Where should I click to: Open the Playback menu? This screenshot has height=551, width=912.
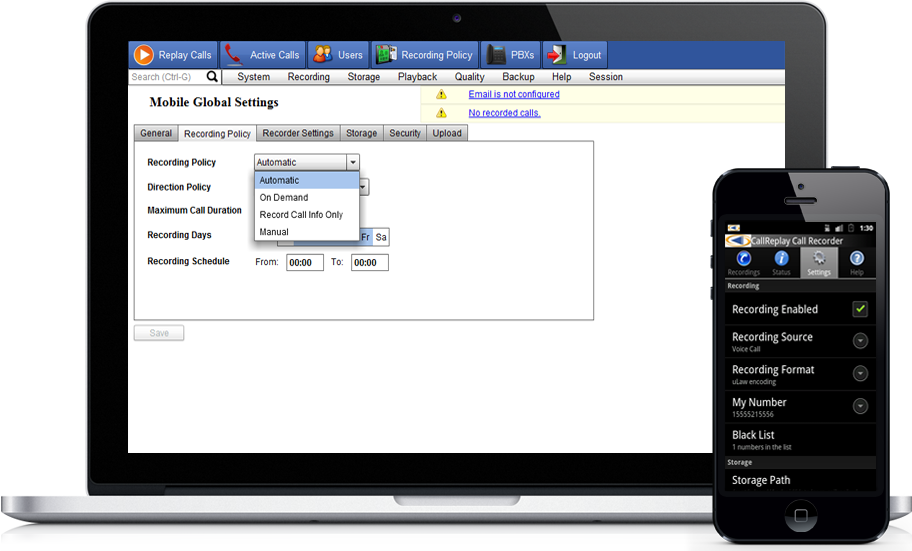[x=417, y=77]
